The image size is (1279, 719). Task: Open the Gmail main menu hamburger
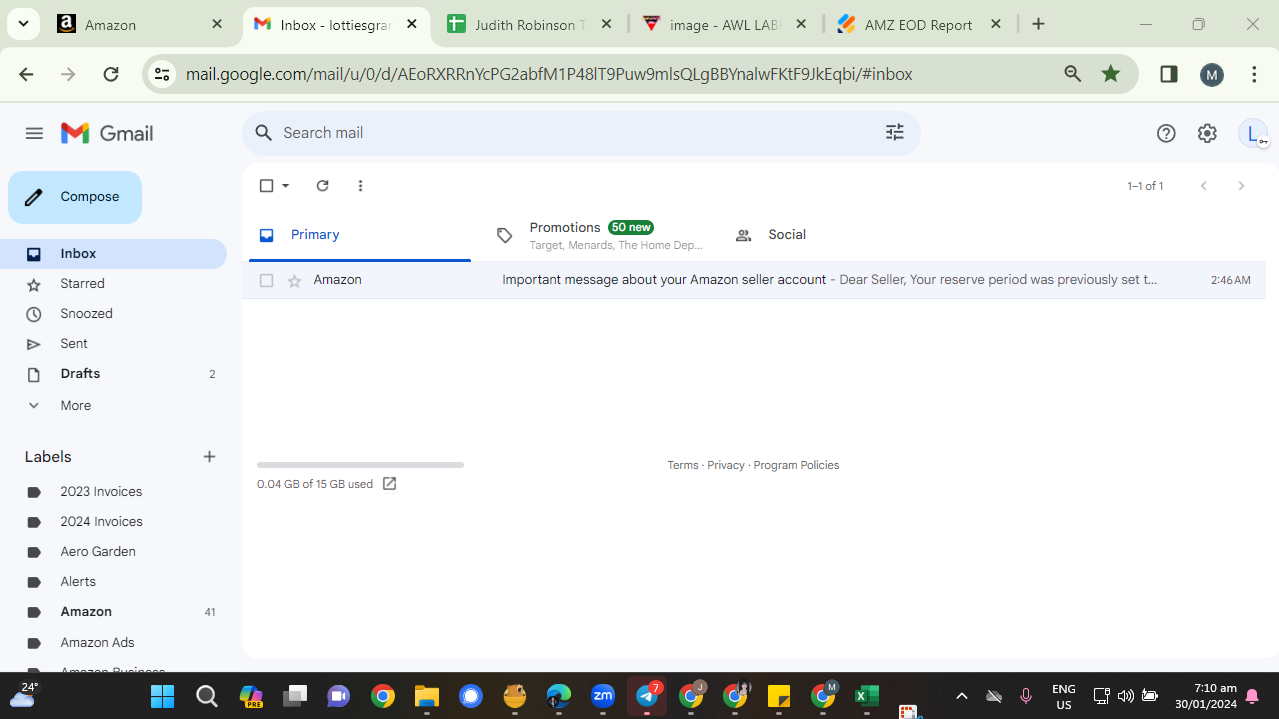point(34,133)
